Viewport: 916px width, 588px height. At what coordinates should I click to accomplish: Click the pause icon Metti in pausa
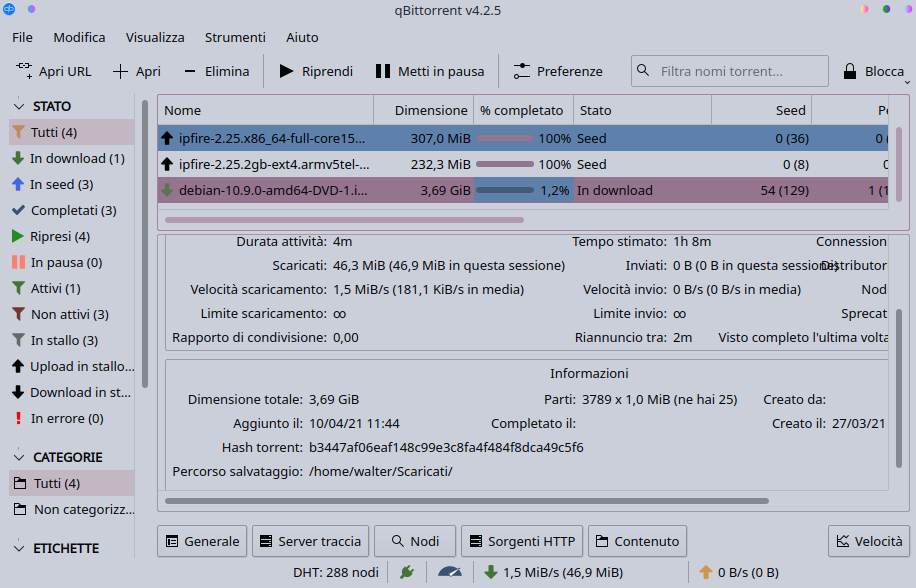383,71
